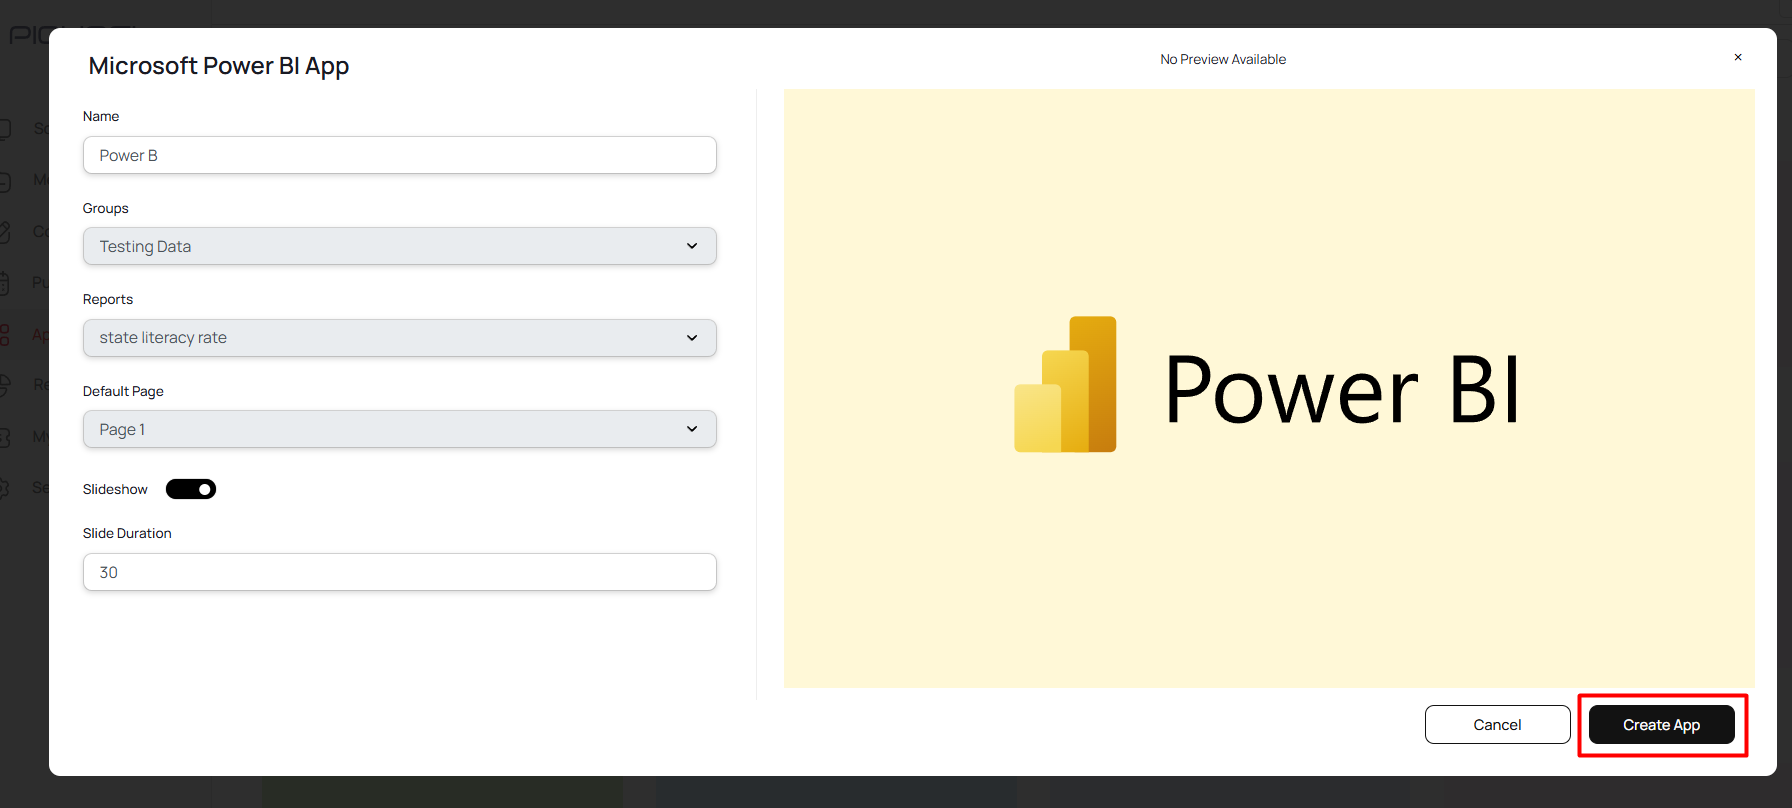Open the Groups dropdown showing Testing Data
The image size is (1792, 808).
click(400, 246)
